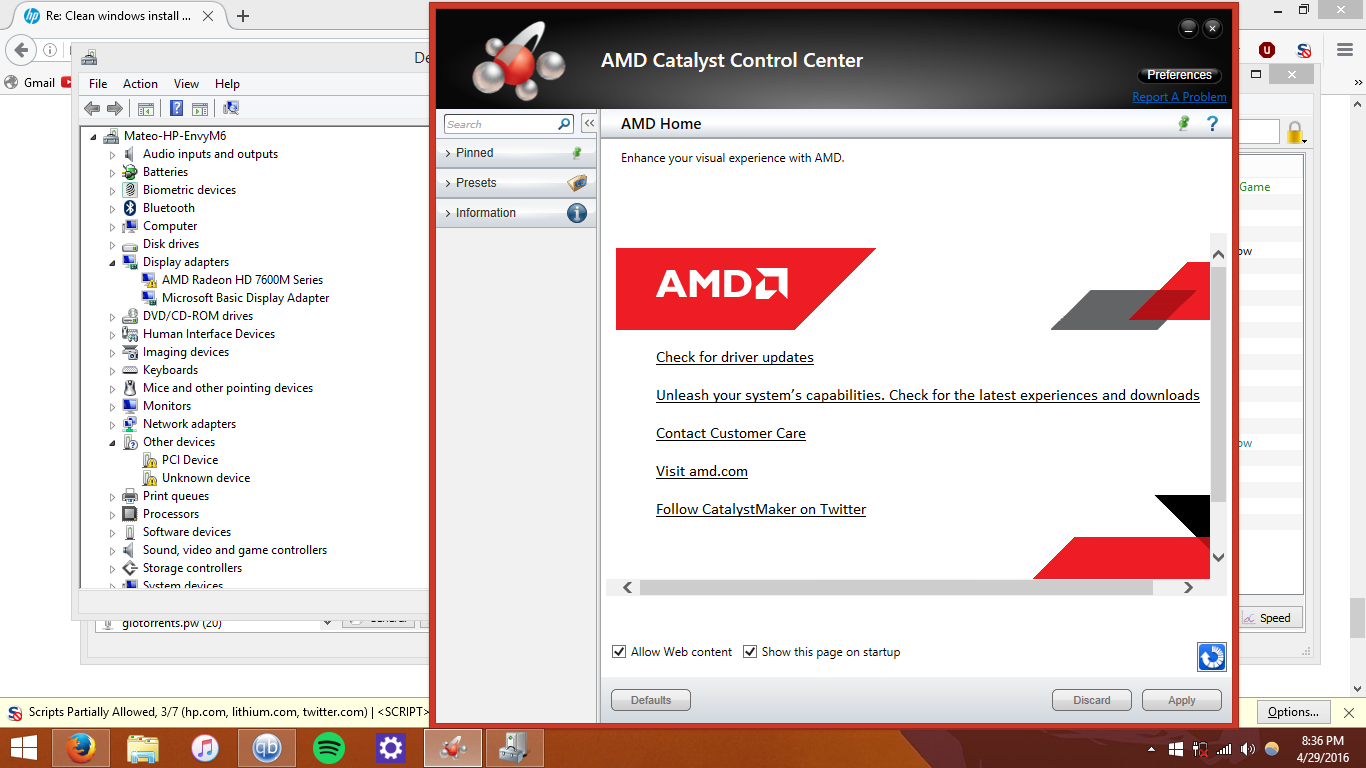Click the Defaults button in Catalyst
Viewport: 1366px width, 768px height.
click(x=651, y=700)
